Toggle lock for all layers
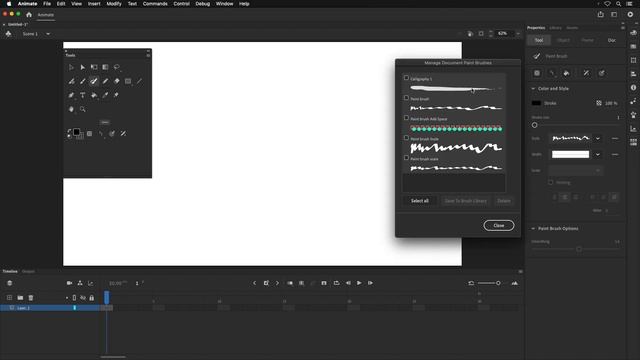This screenshot has width=640, height=360. [x=91, y=298]
